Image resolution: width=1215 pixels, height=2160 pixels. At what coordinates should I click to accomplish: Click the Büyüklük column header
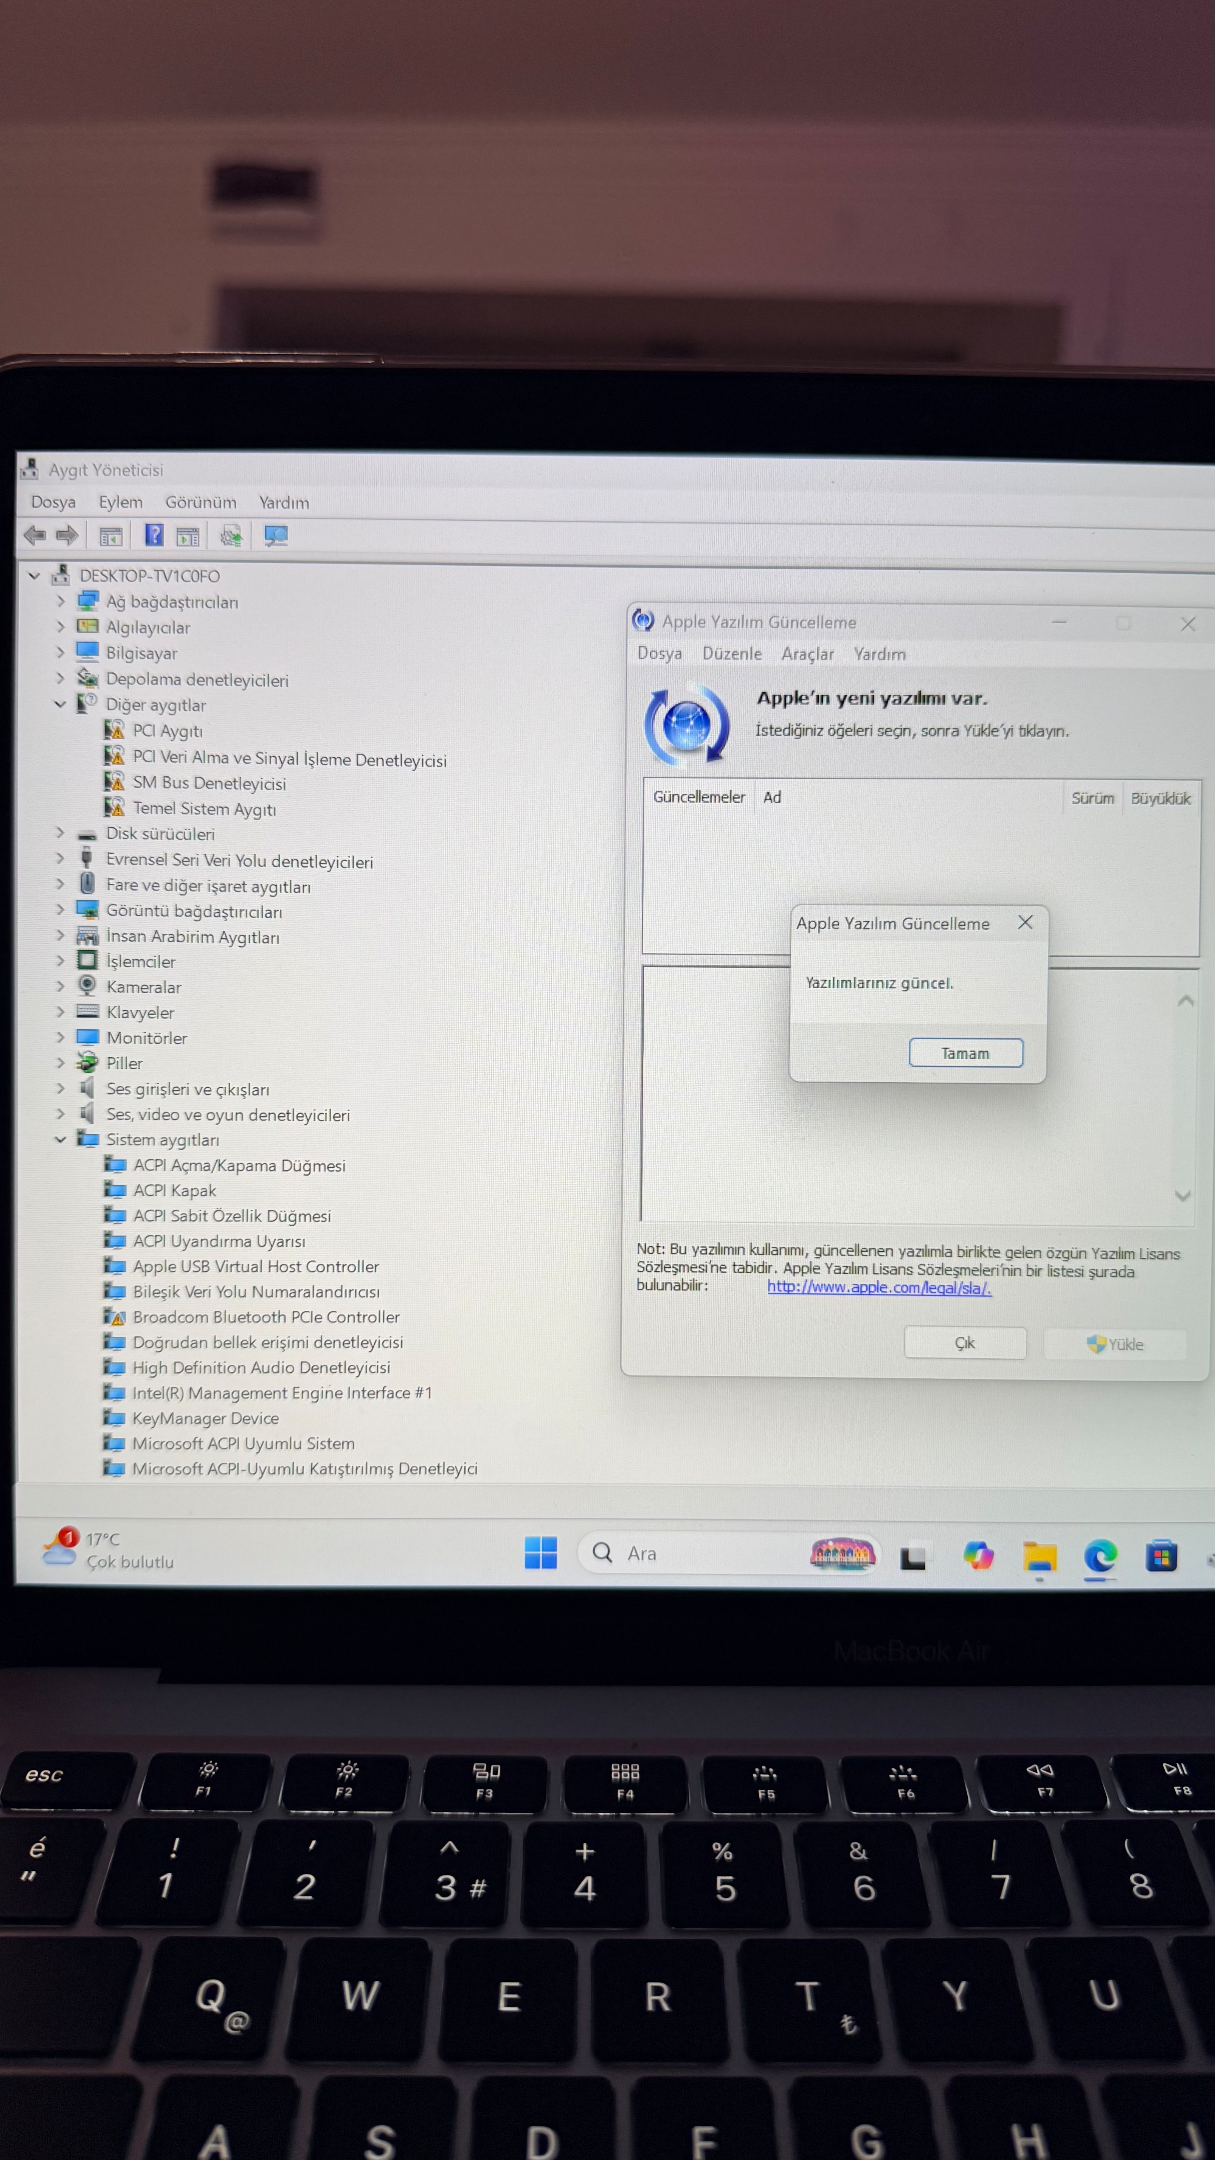[x=1161, y=798]
